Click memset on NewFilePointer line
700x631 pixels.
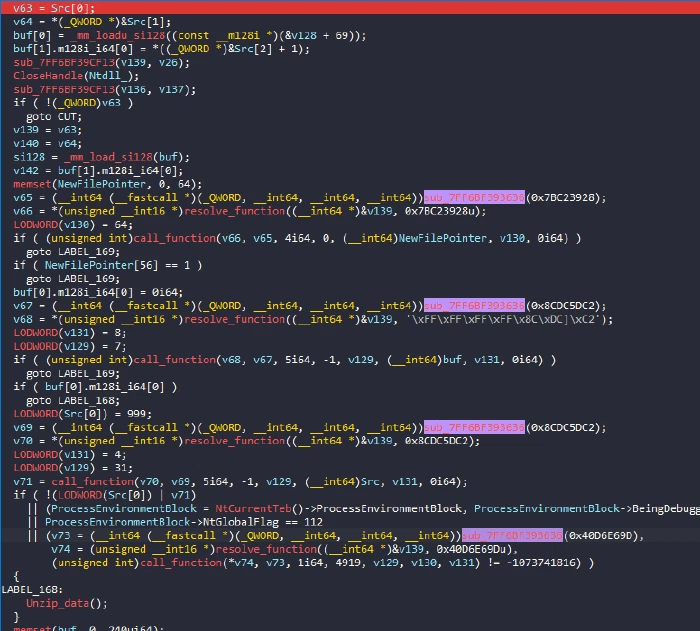[32, 184]
